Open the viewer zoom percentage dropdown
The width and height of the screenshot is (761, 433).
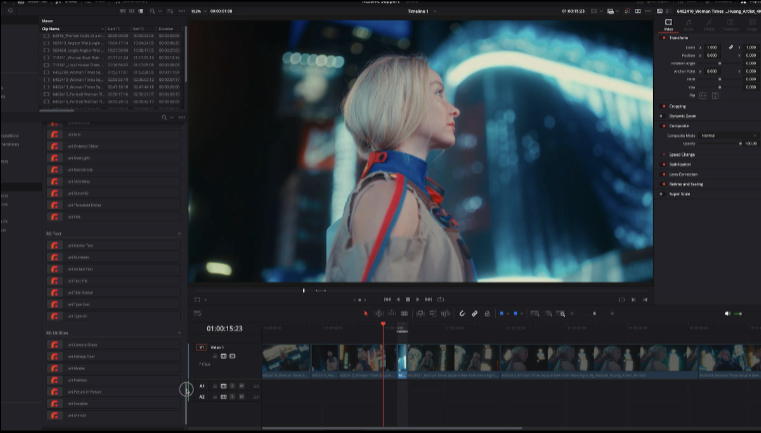point(197,11)
